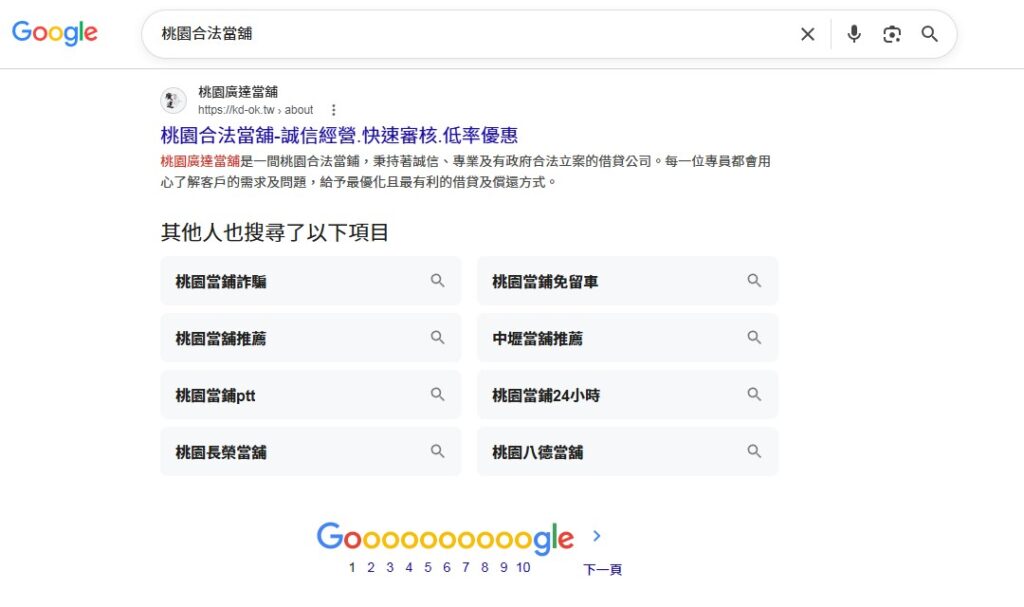
Task: Search related query 中壢當舖推薦
Action: coord(628,338)
